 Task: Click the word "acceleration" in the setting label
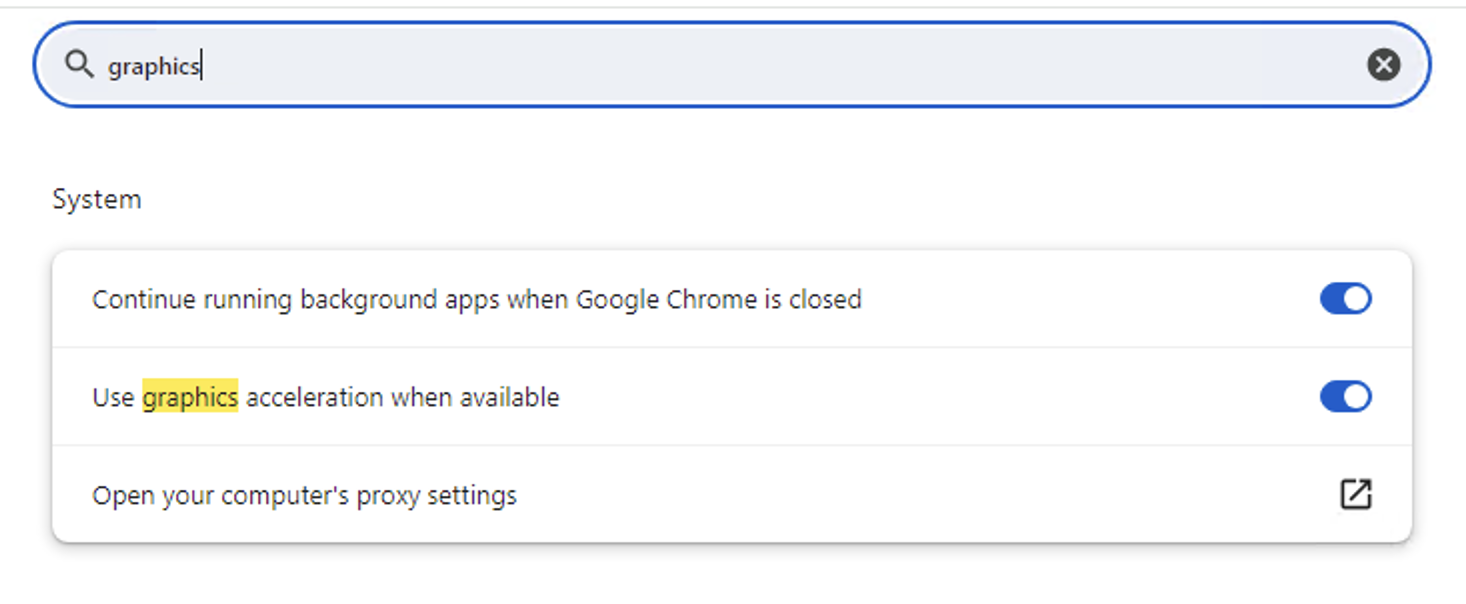pyautogui.click(x=314, y=397)
